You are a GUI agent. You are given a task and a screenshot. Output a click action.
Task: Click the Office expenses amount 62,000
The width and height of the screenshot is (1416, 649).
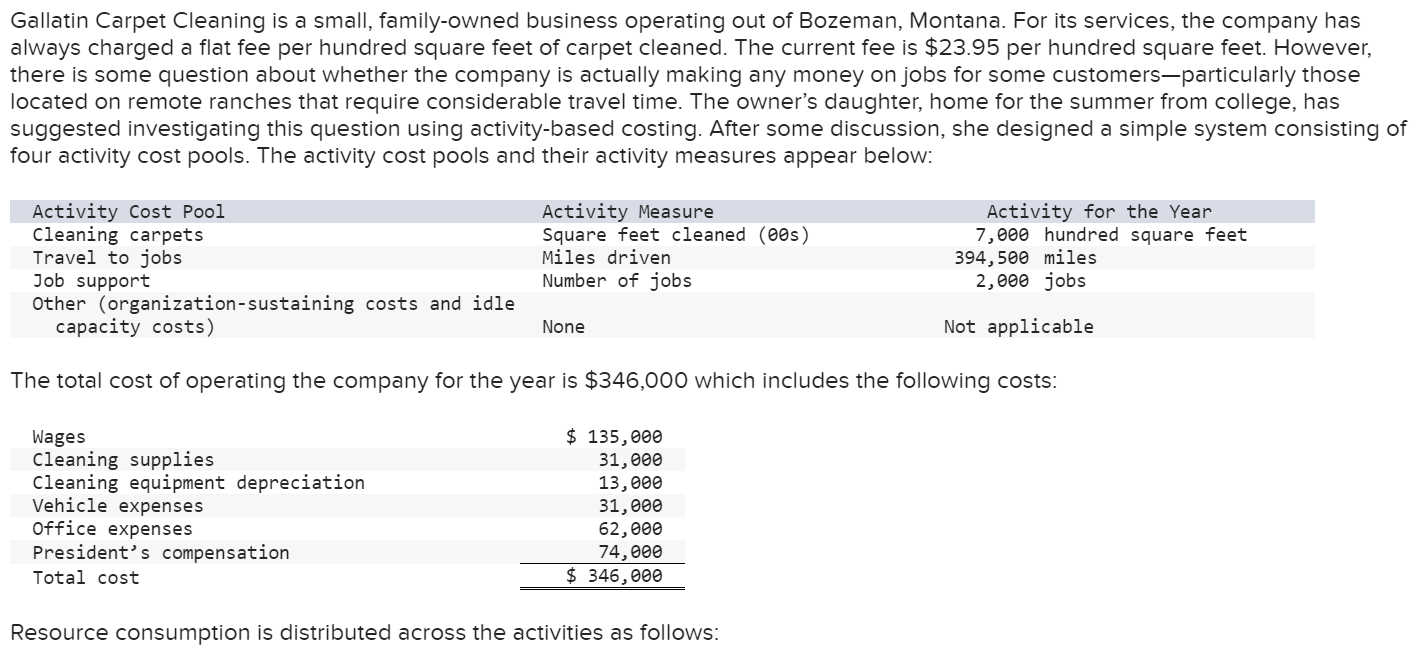(x=630, y=528)
